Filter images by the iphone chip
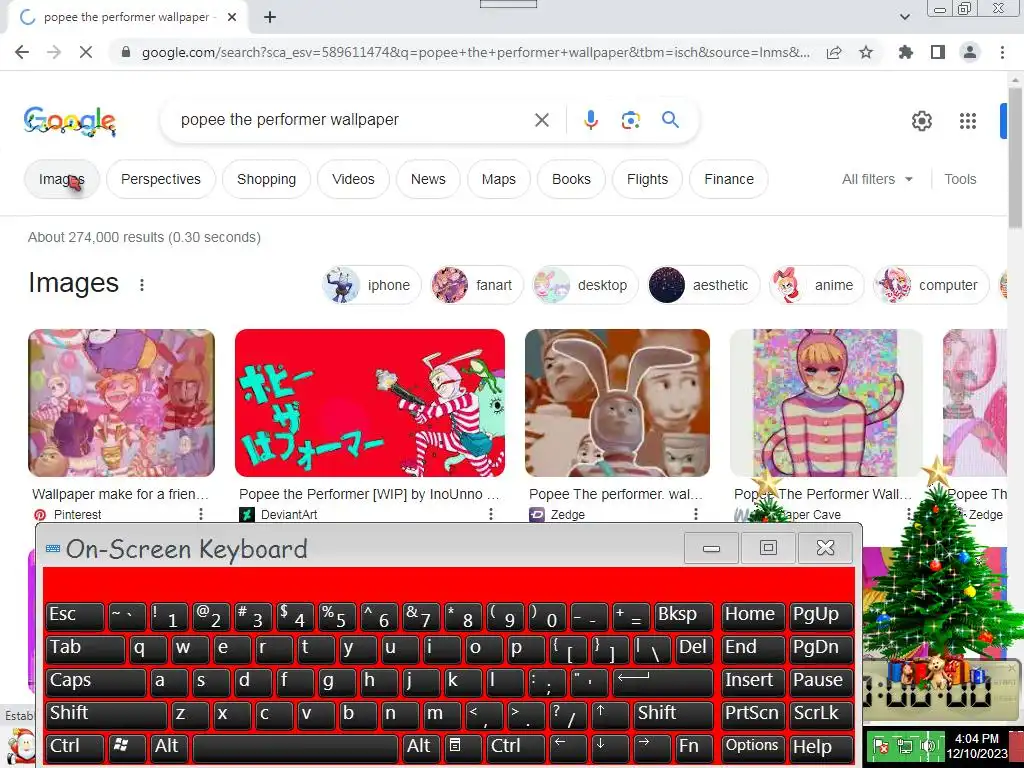 coord(372,285)
